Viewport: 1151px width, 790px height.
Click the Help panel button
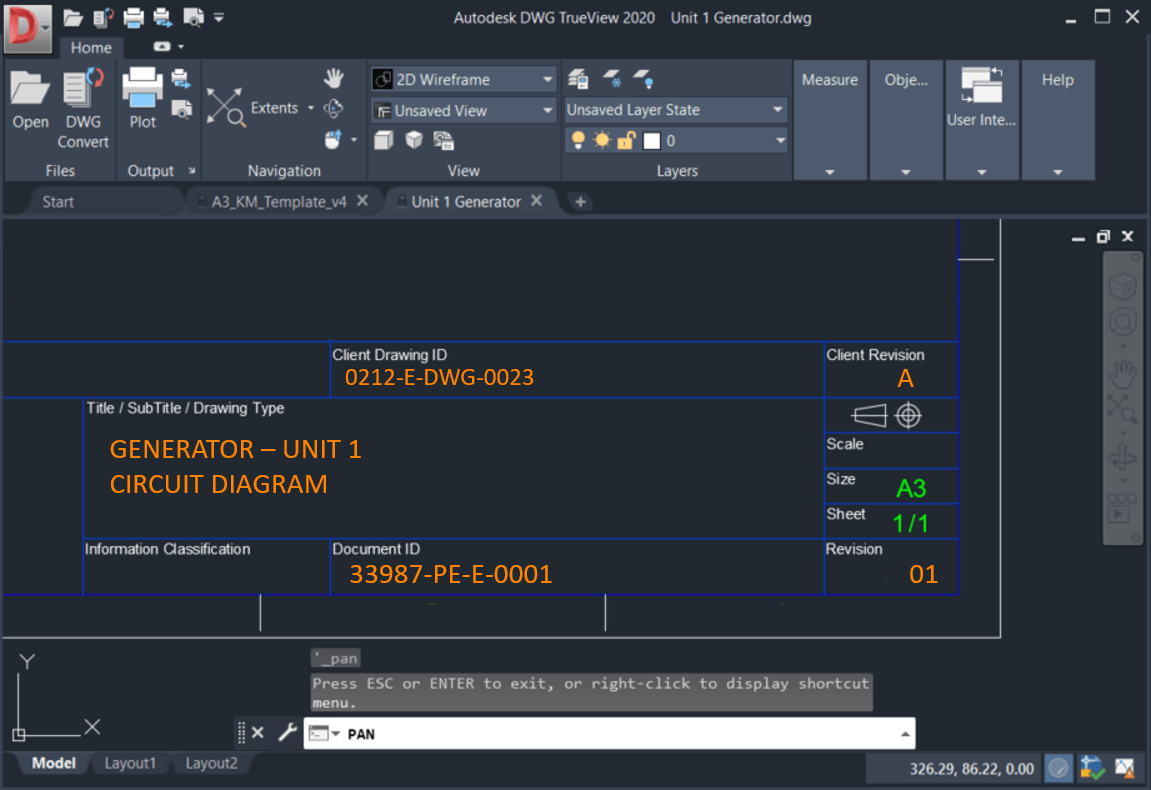[1057, 80]
